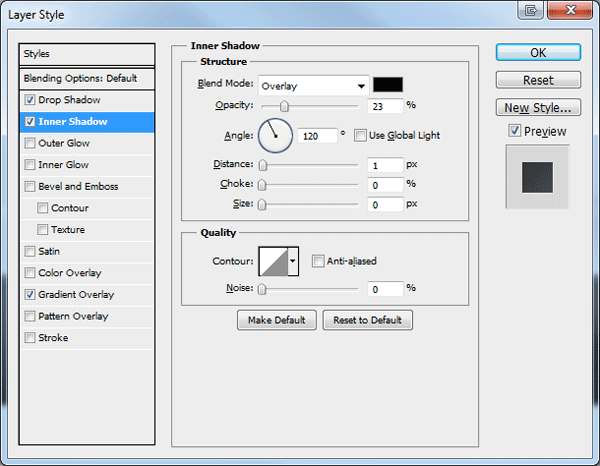Check Use Global Light option
Screen dimensions: 600x466
(x=360, y=135)
